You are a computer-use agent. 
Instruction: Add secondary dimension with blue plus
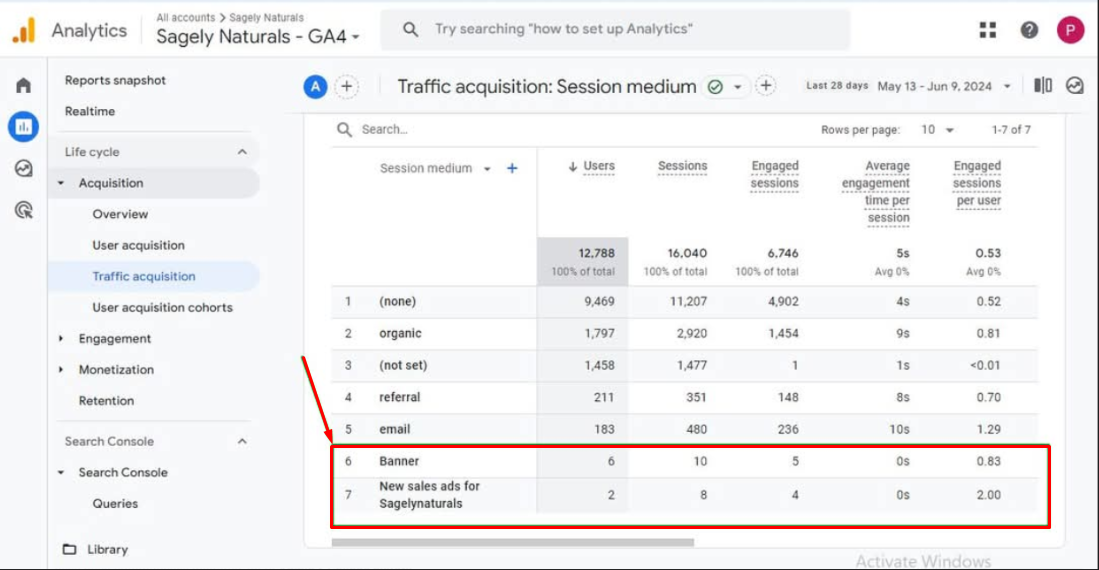tap(512, 168)
